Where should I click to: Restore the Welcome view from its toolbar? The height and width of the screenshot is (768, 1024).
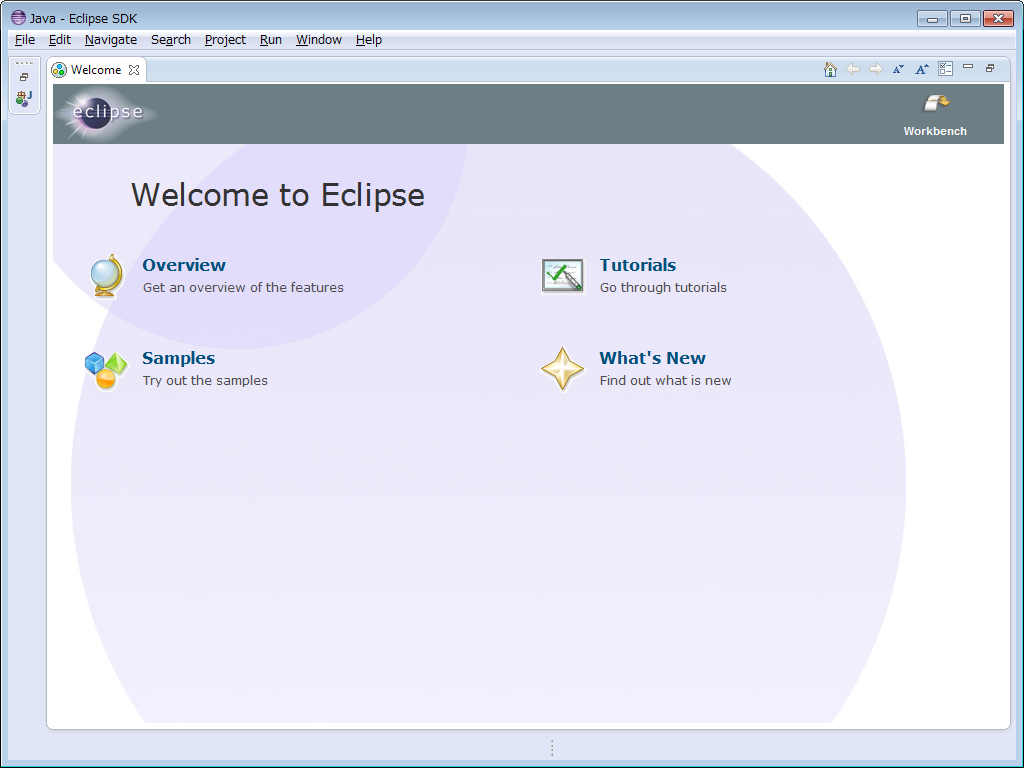[x=990, y=68]
